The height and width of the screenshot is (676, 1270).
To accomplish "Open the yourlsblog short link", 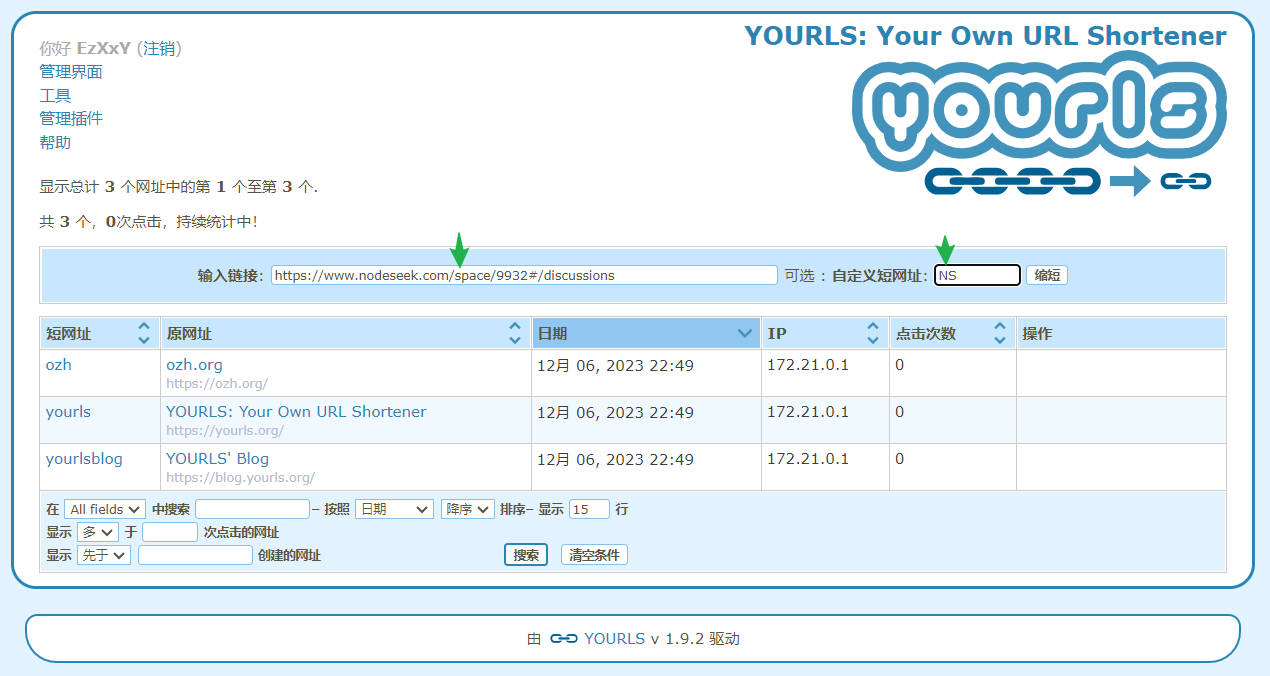I will 84,459.
